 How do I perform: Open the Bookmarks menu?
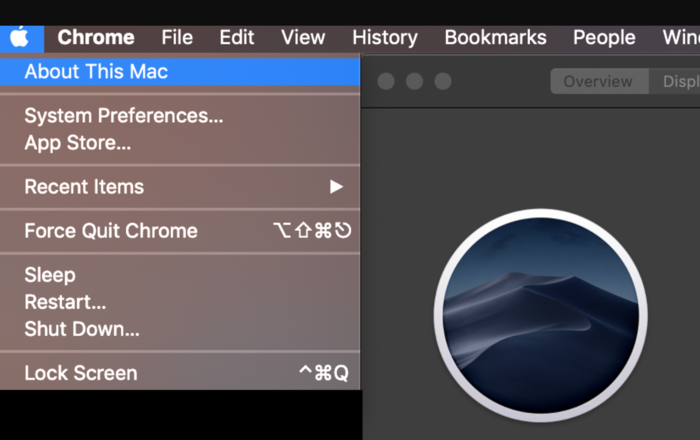[x=495, y=37]
